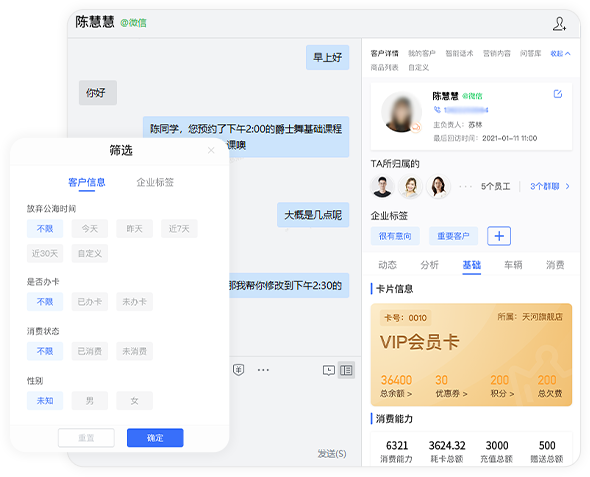Switch to 分析 customer tab
Image resolution: width=590 pixels, height=477 pixels.
click(429, 265)
